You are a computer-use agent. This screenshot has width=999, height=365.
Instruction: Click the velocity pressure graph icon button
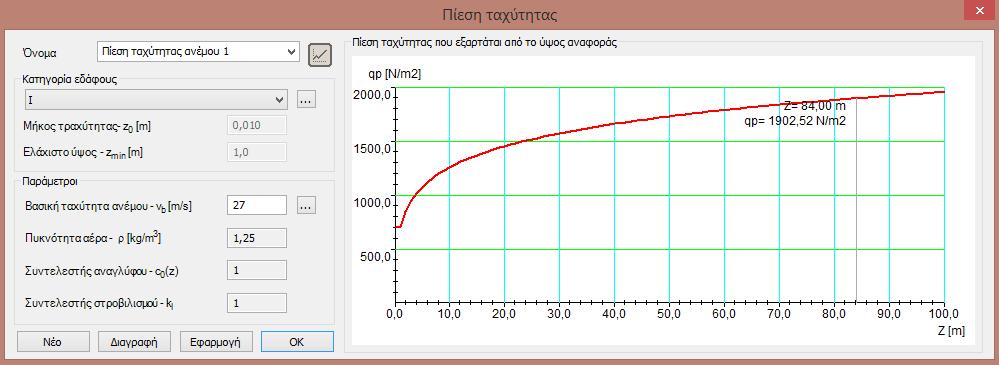[320, 55]
